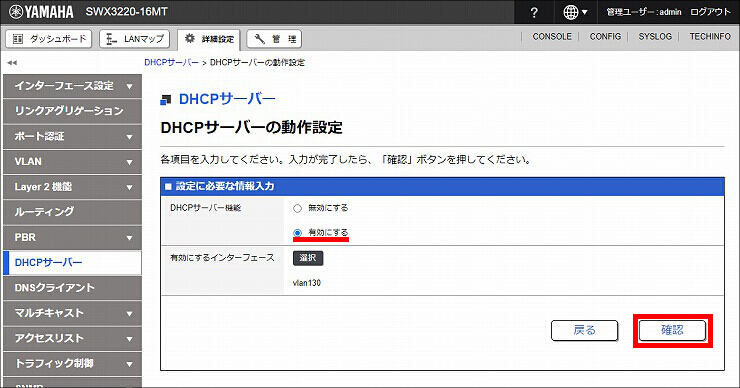Expand トラフィック制御 menu

coord(72,363)
